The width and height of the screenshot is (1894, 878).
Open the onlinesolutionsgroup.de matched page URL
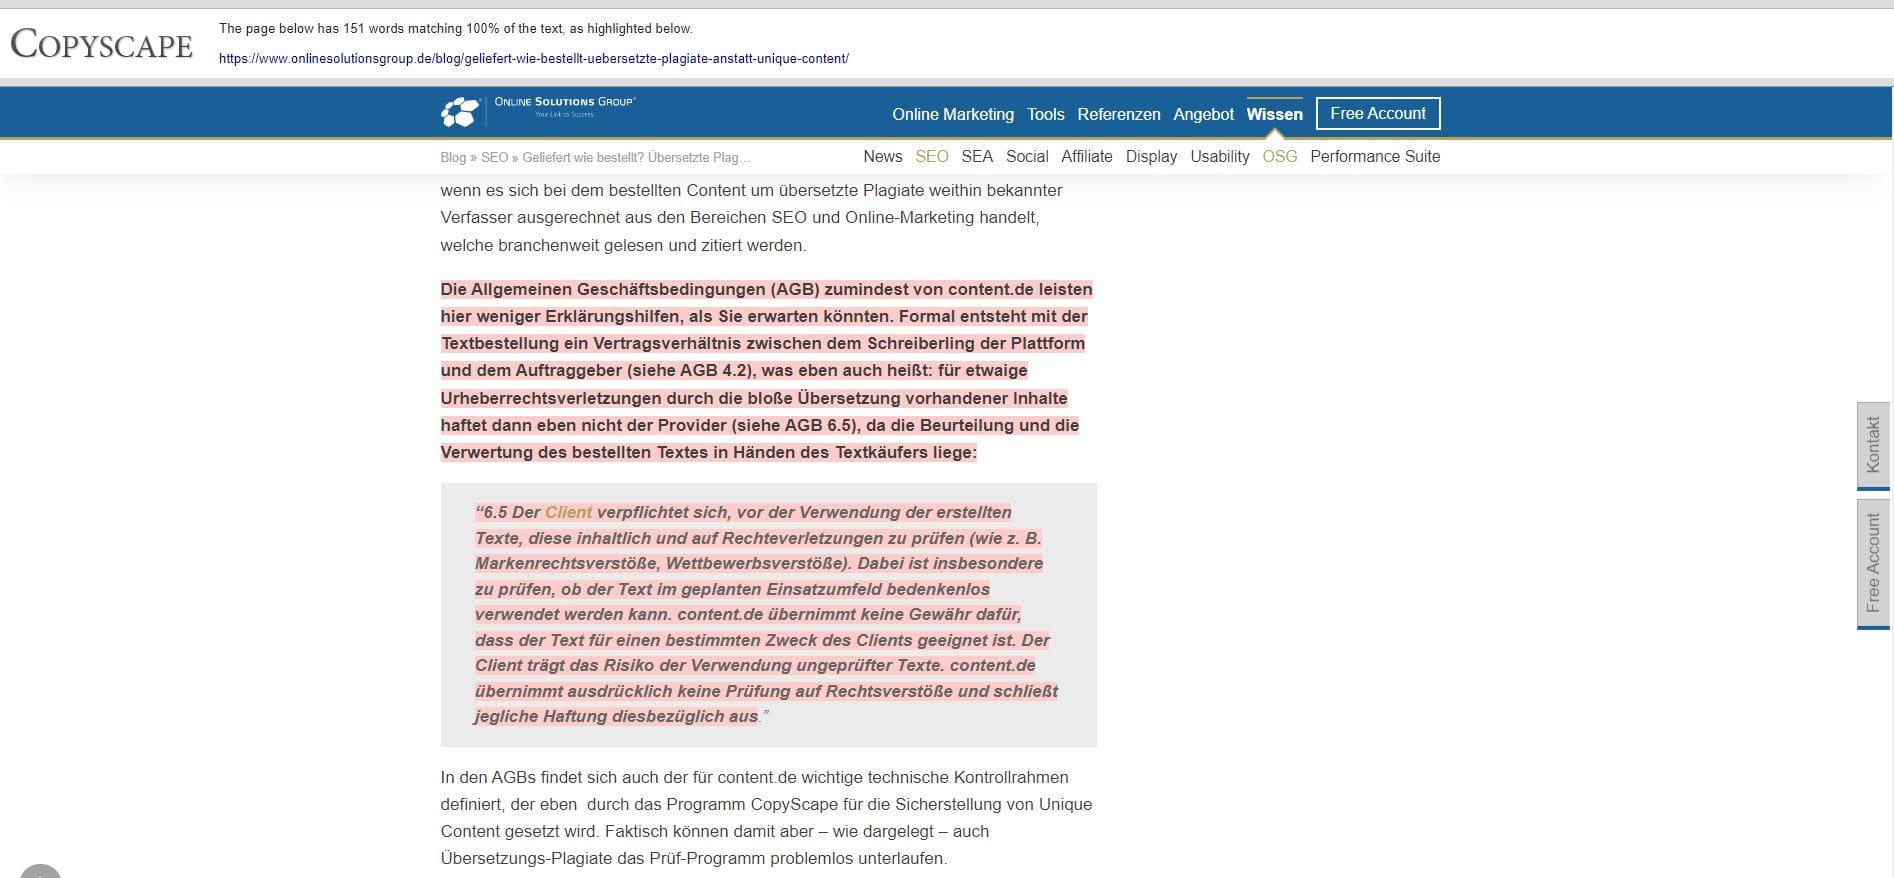tap(534, 59)
